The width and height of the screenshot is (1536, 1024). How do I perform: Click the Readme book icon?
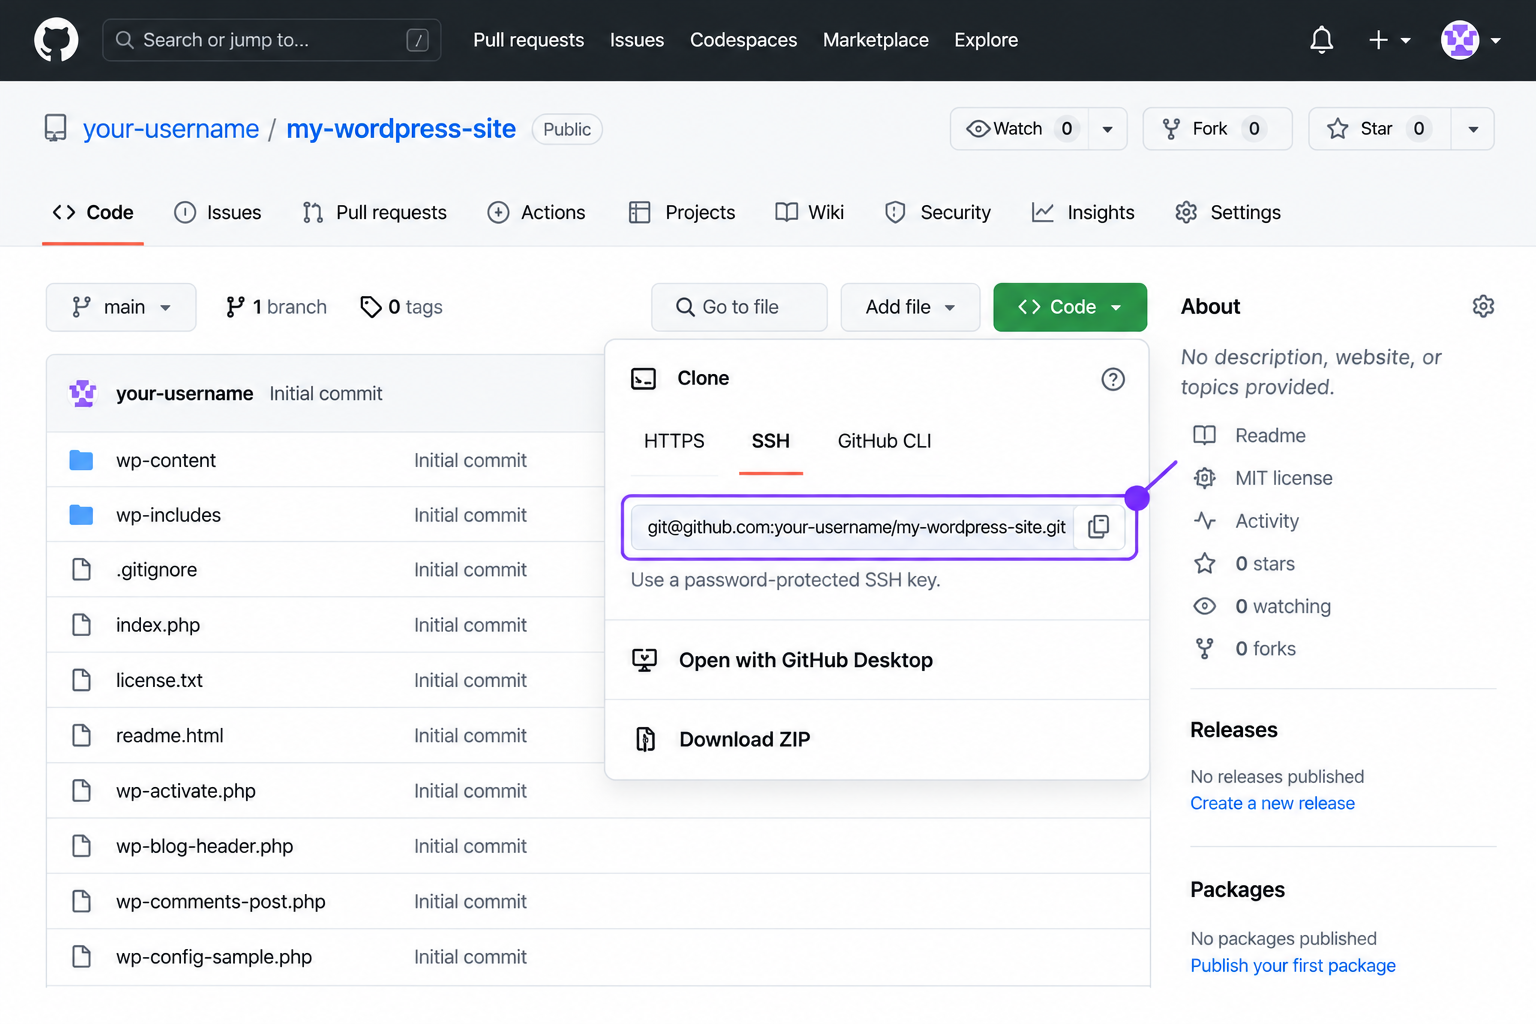tap(1205, 435)
